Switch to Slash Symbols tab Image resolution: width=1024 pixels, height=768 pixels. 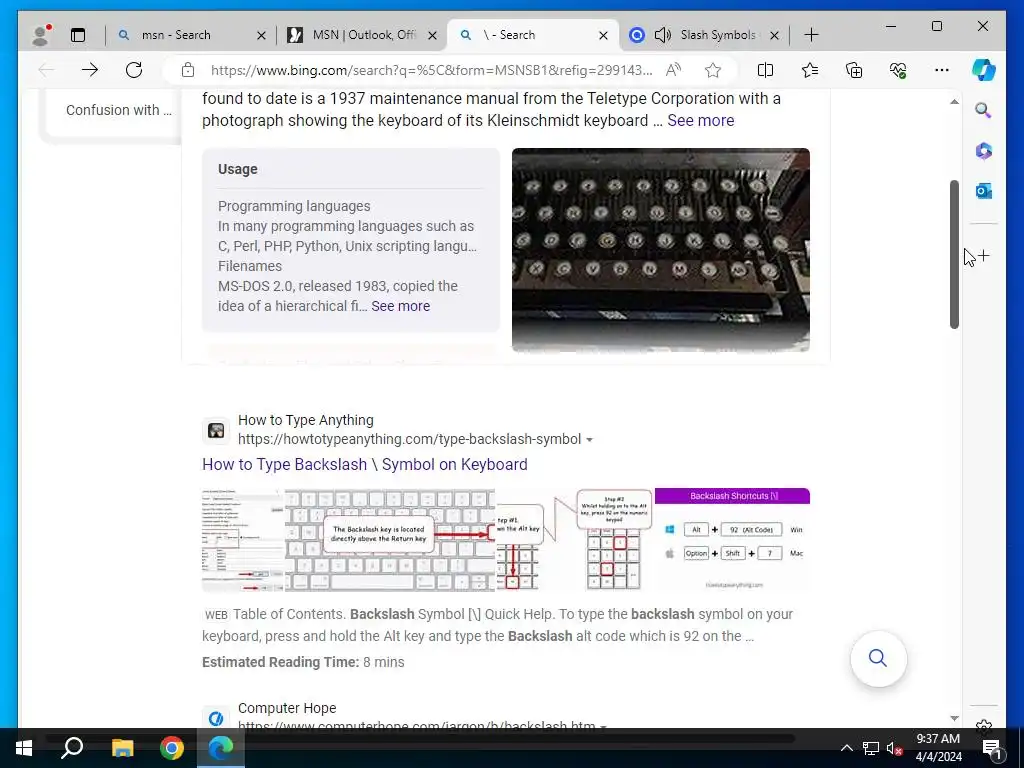[718, 35]
